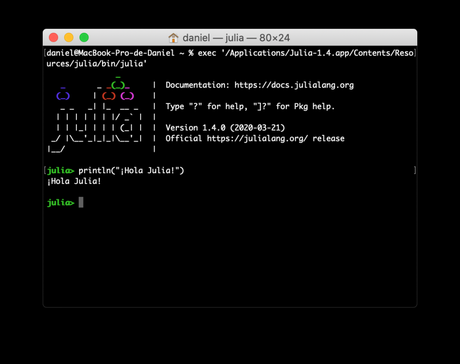Click the purple circle in the Julia logo
This screenshot has width=460, height=364.
tap(127, 96)
